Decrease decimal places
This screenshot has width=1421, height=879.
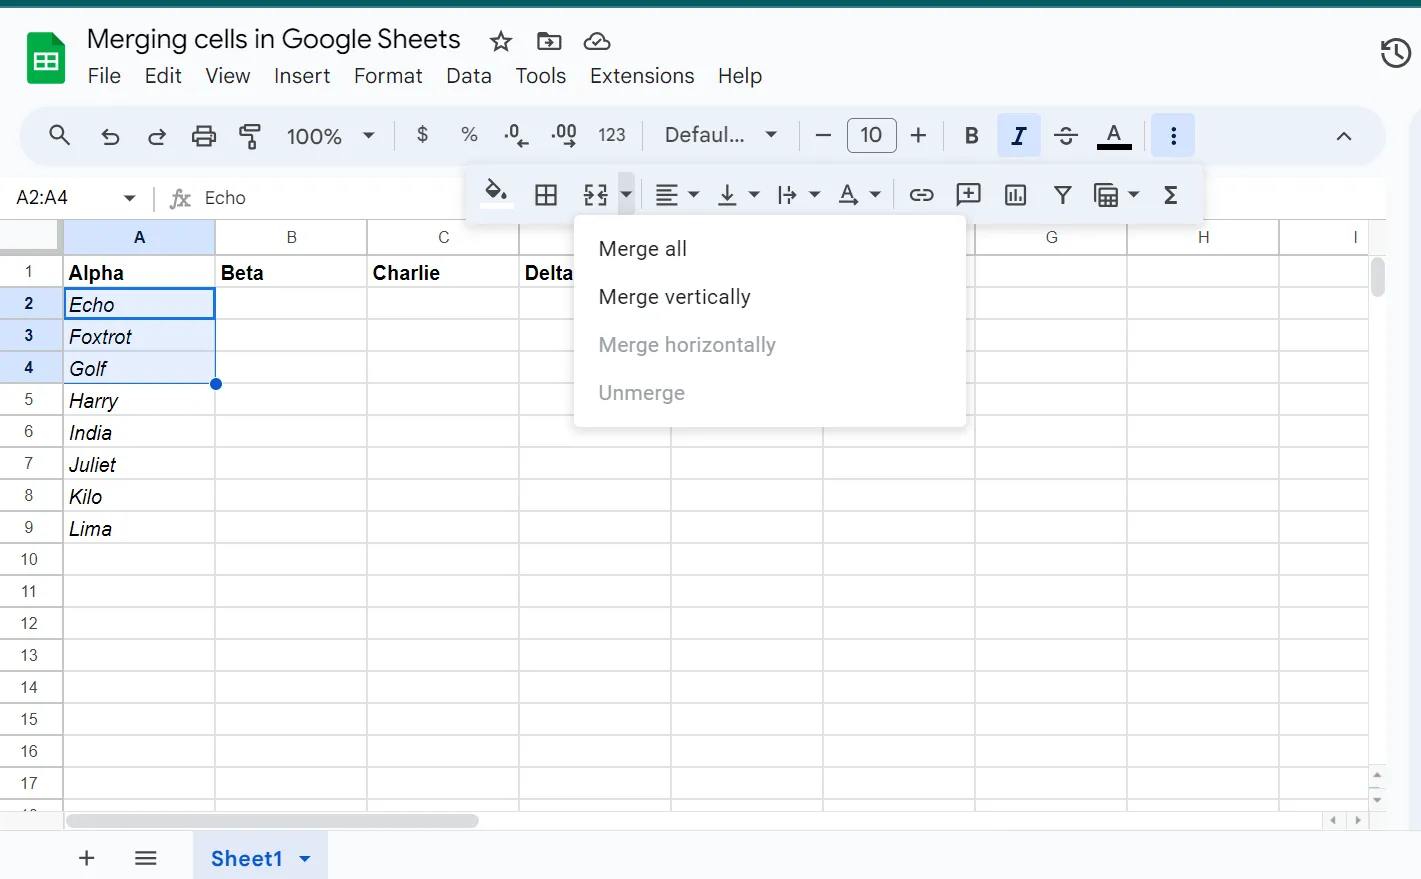pyautogui.click(x=516, y=135)
